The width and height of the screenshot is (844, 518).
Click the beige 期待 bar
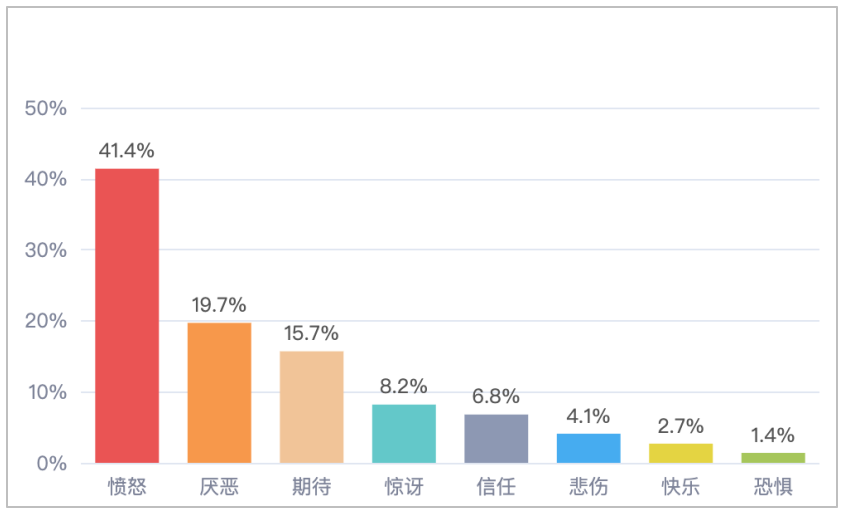point(311,407)
